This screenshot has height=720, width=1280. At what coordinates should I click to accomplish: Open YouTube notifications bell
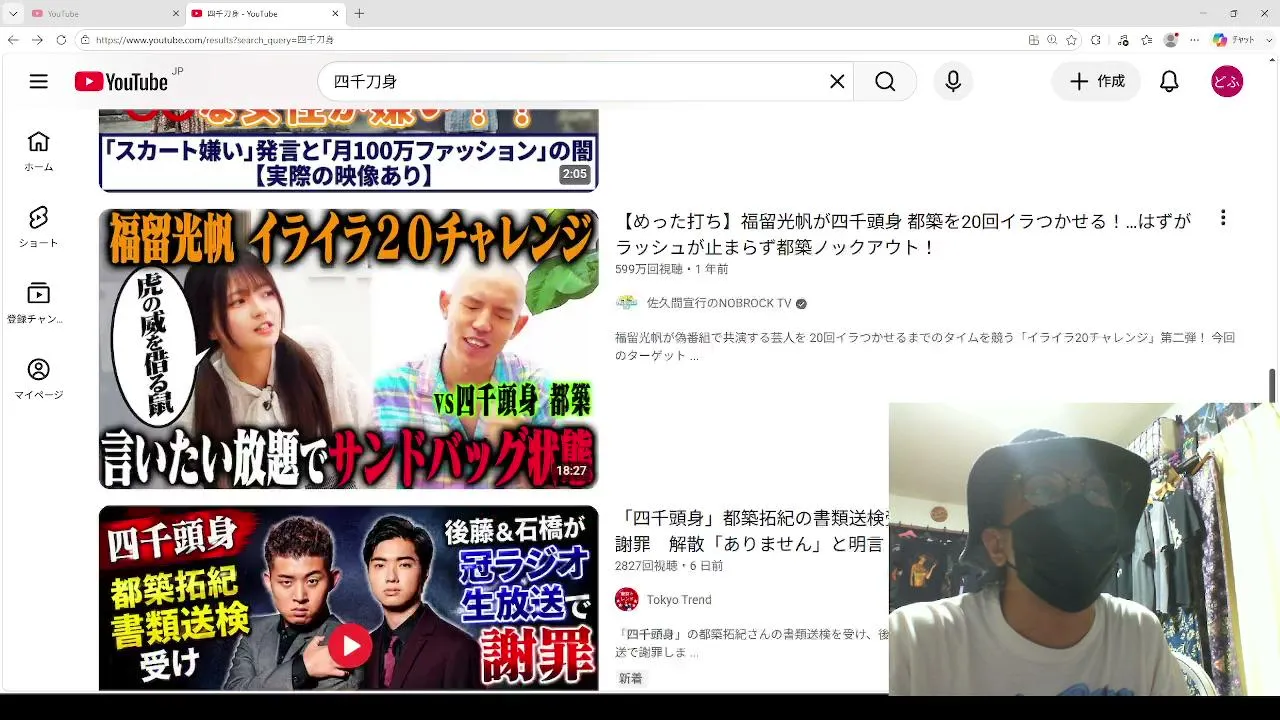[x=1169, y=82]
